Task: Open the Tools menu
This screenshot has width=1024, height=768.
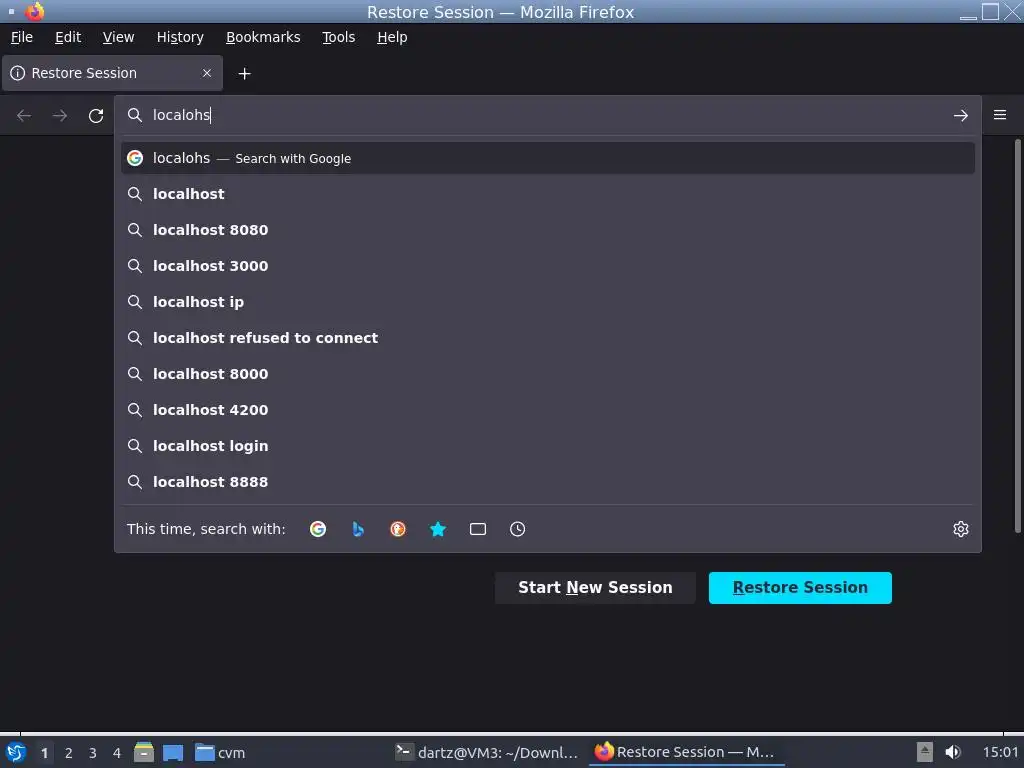Action: pyautogui.click(x=338, y=37)
